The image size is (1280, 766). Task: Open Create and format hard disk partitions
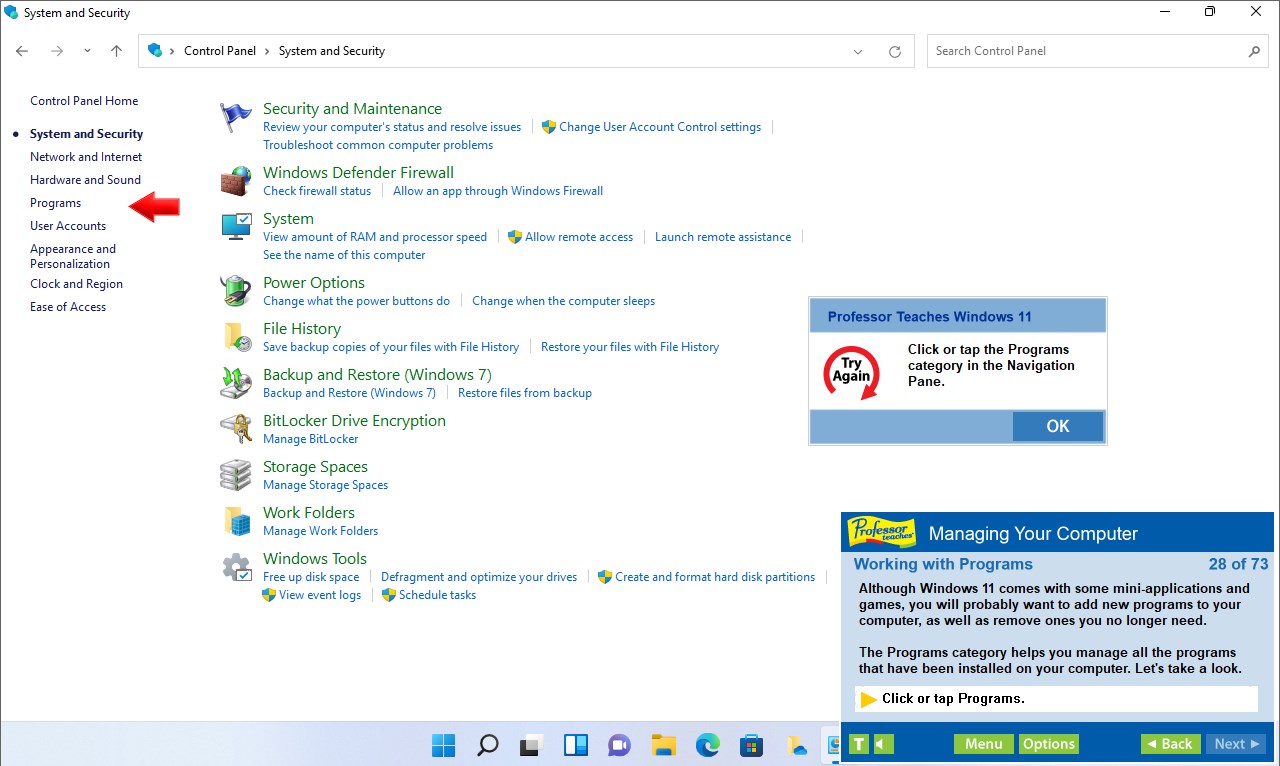point(715,577)
